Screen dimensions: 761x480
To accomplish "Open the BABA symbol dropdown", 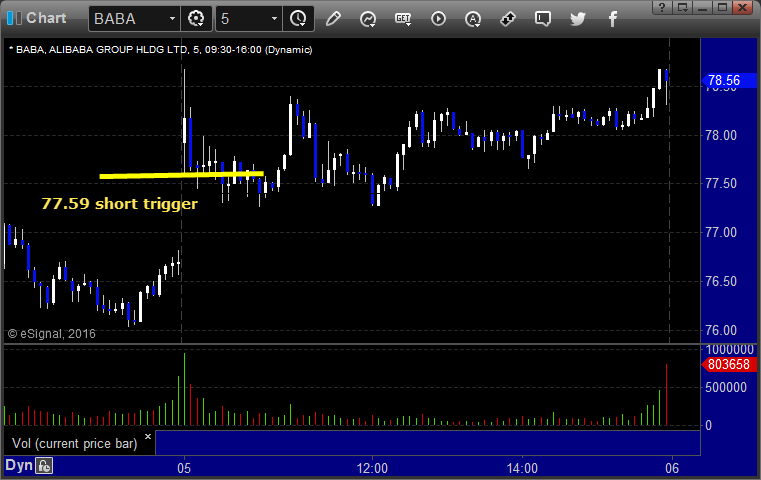I will pyautogui.click(x=172, y=18).
